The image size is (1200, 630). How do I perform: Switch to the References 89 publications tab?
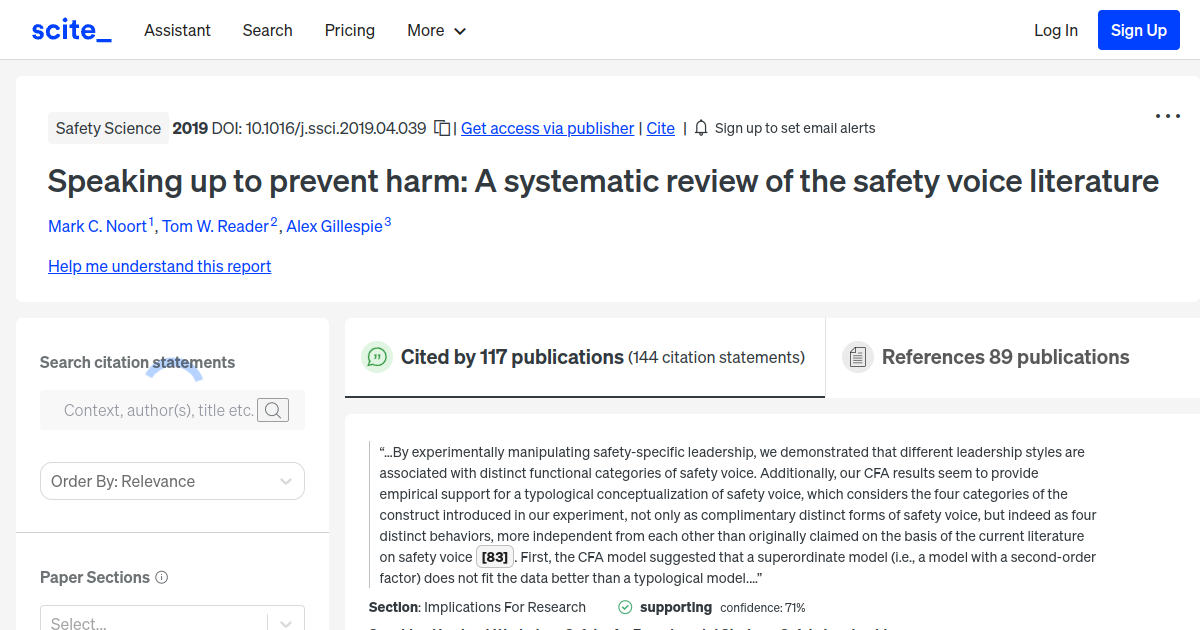pos(1005,357)
